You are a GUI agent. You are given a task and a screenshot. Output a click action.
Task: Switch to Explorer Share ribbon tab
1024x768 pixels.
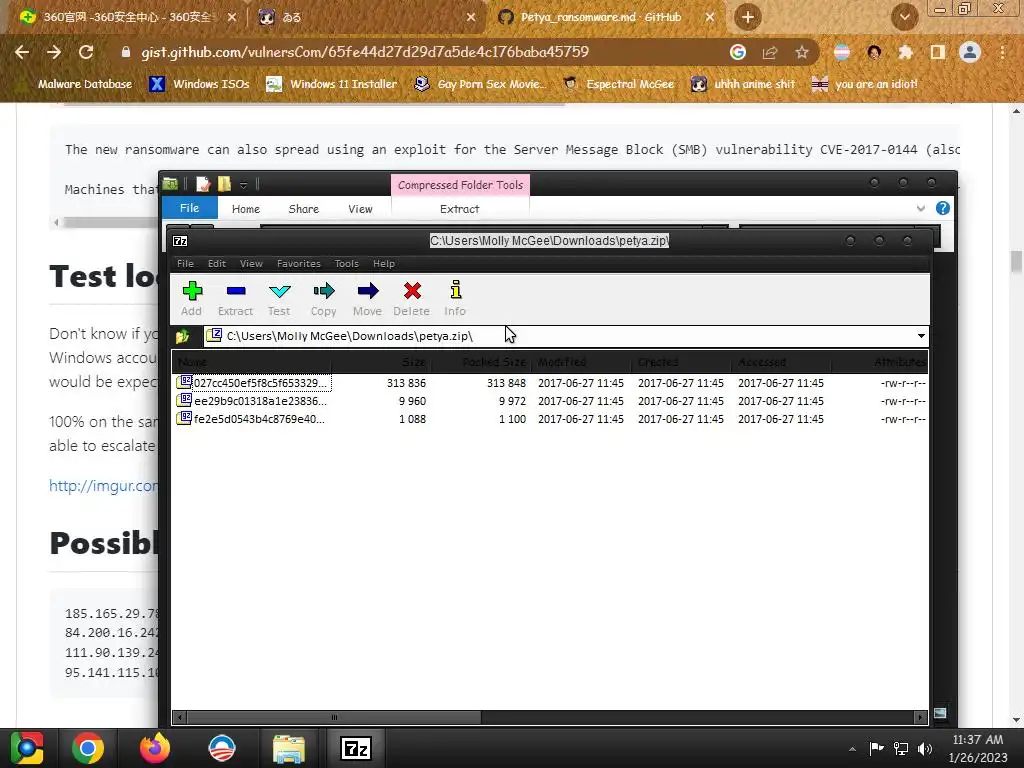pyautogui.click(x=304, y=209)
